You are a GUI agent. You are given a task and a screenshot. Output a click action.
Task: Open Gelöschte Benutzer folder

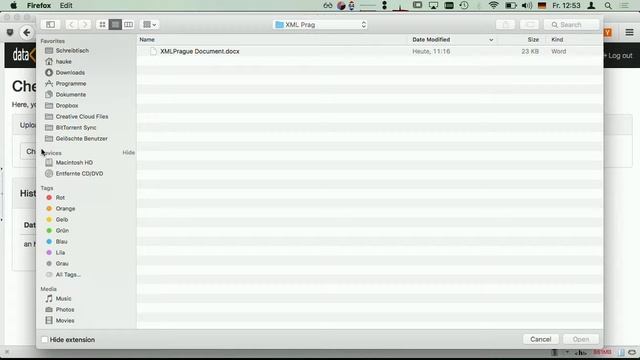pos(81,139)
